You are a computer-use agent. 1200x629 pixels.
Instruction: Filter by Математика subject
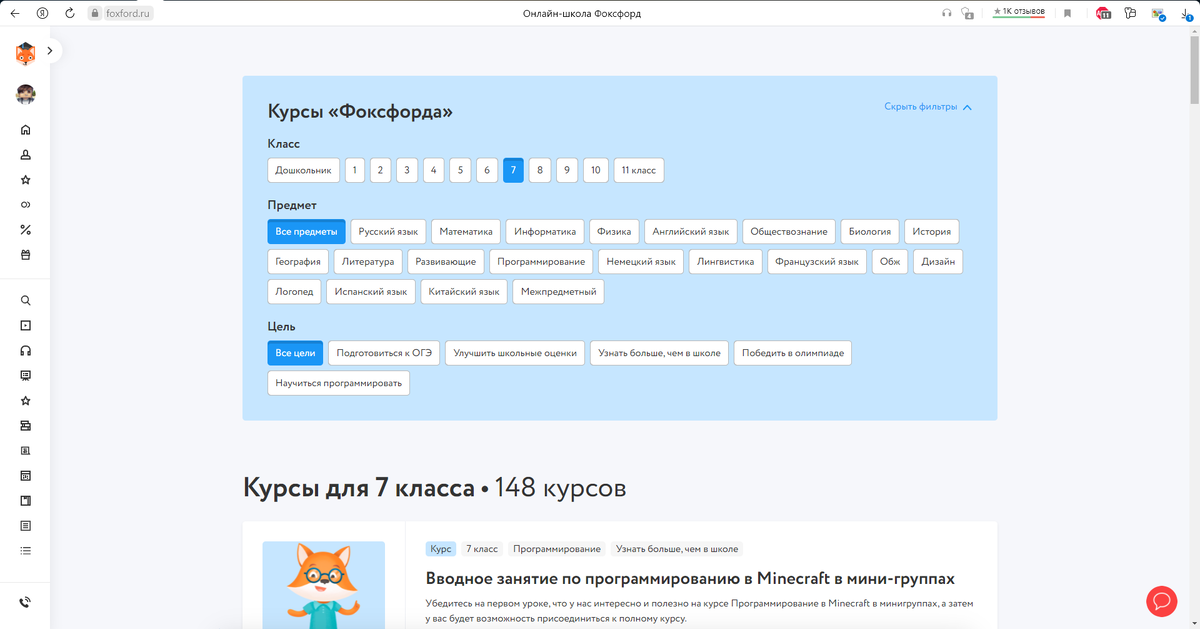click(x=466, y=232)
